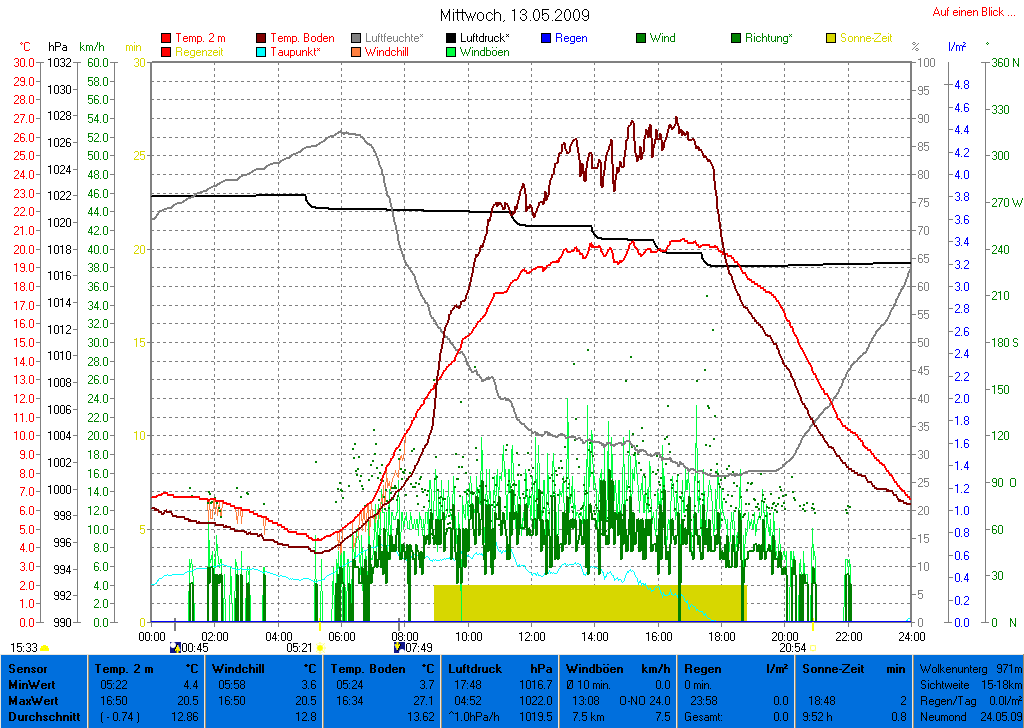Open the 'Auf einen Blick ...' link
Screen dimensions: 1024x728
pos(968,12)
